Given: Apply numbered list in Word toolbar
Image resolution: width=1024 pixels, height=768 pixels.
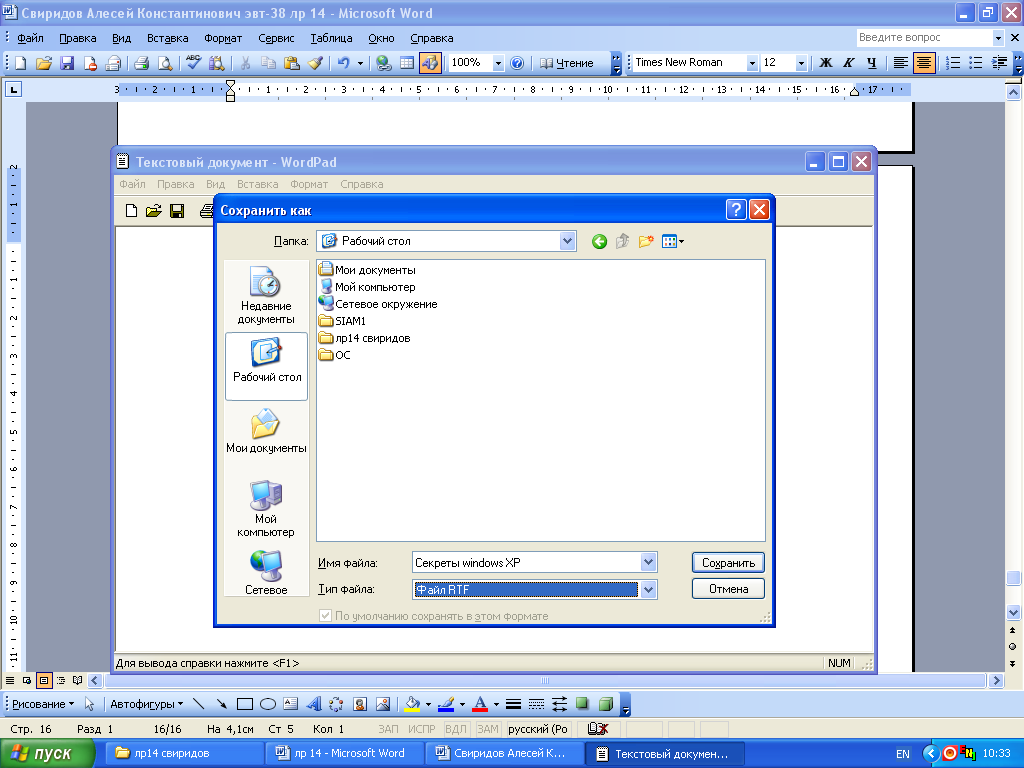Looking at the screenshot, I should tap(953, 63).
